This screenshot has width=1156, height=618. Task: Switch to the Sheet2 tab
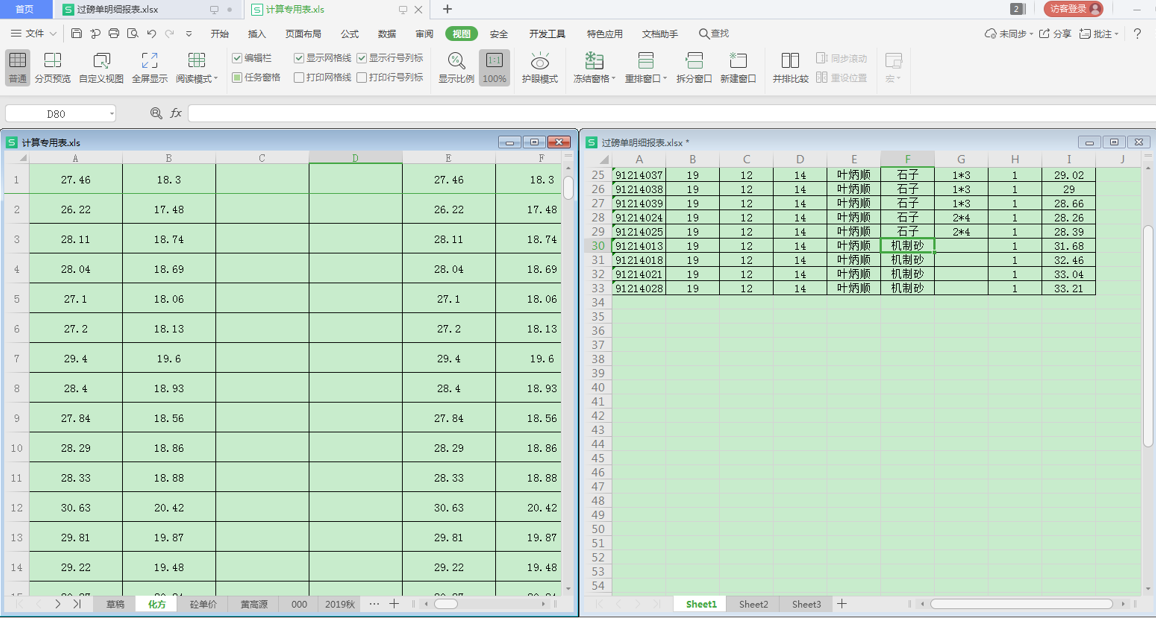click(x=753, y=604)
